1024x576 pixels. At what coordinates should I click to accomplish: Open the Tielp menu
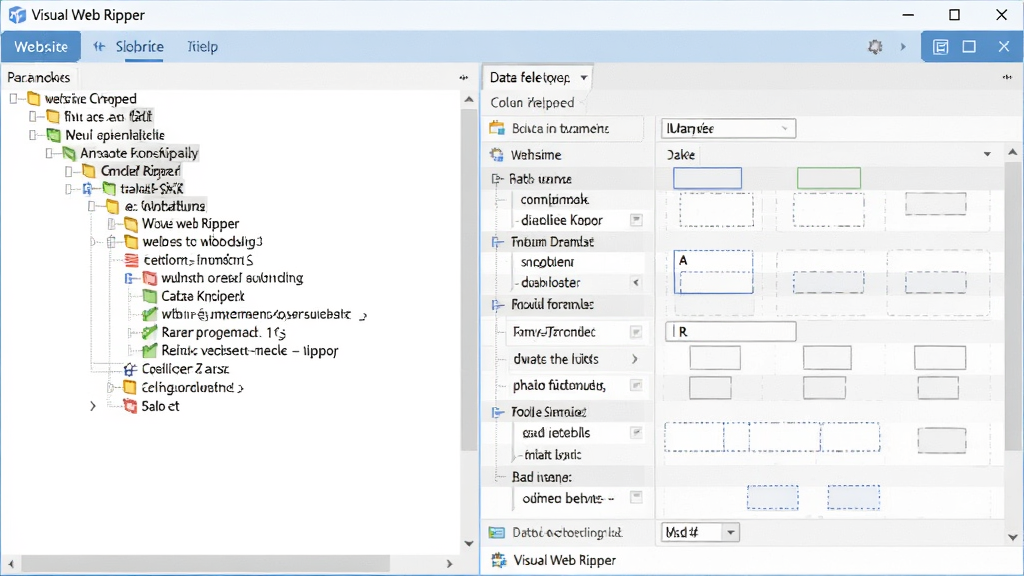(202, 47)
